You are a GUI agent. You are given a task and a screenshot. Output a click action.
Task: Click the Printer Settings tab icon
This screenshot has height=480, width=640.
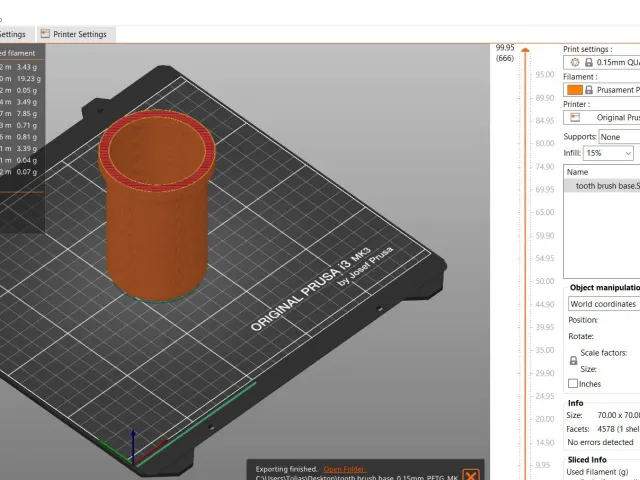(x=45, y=34)
